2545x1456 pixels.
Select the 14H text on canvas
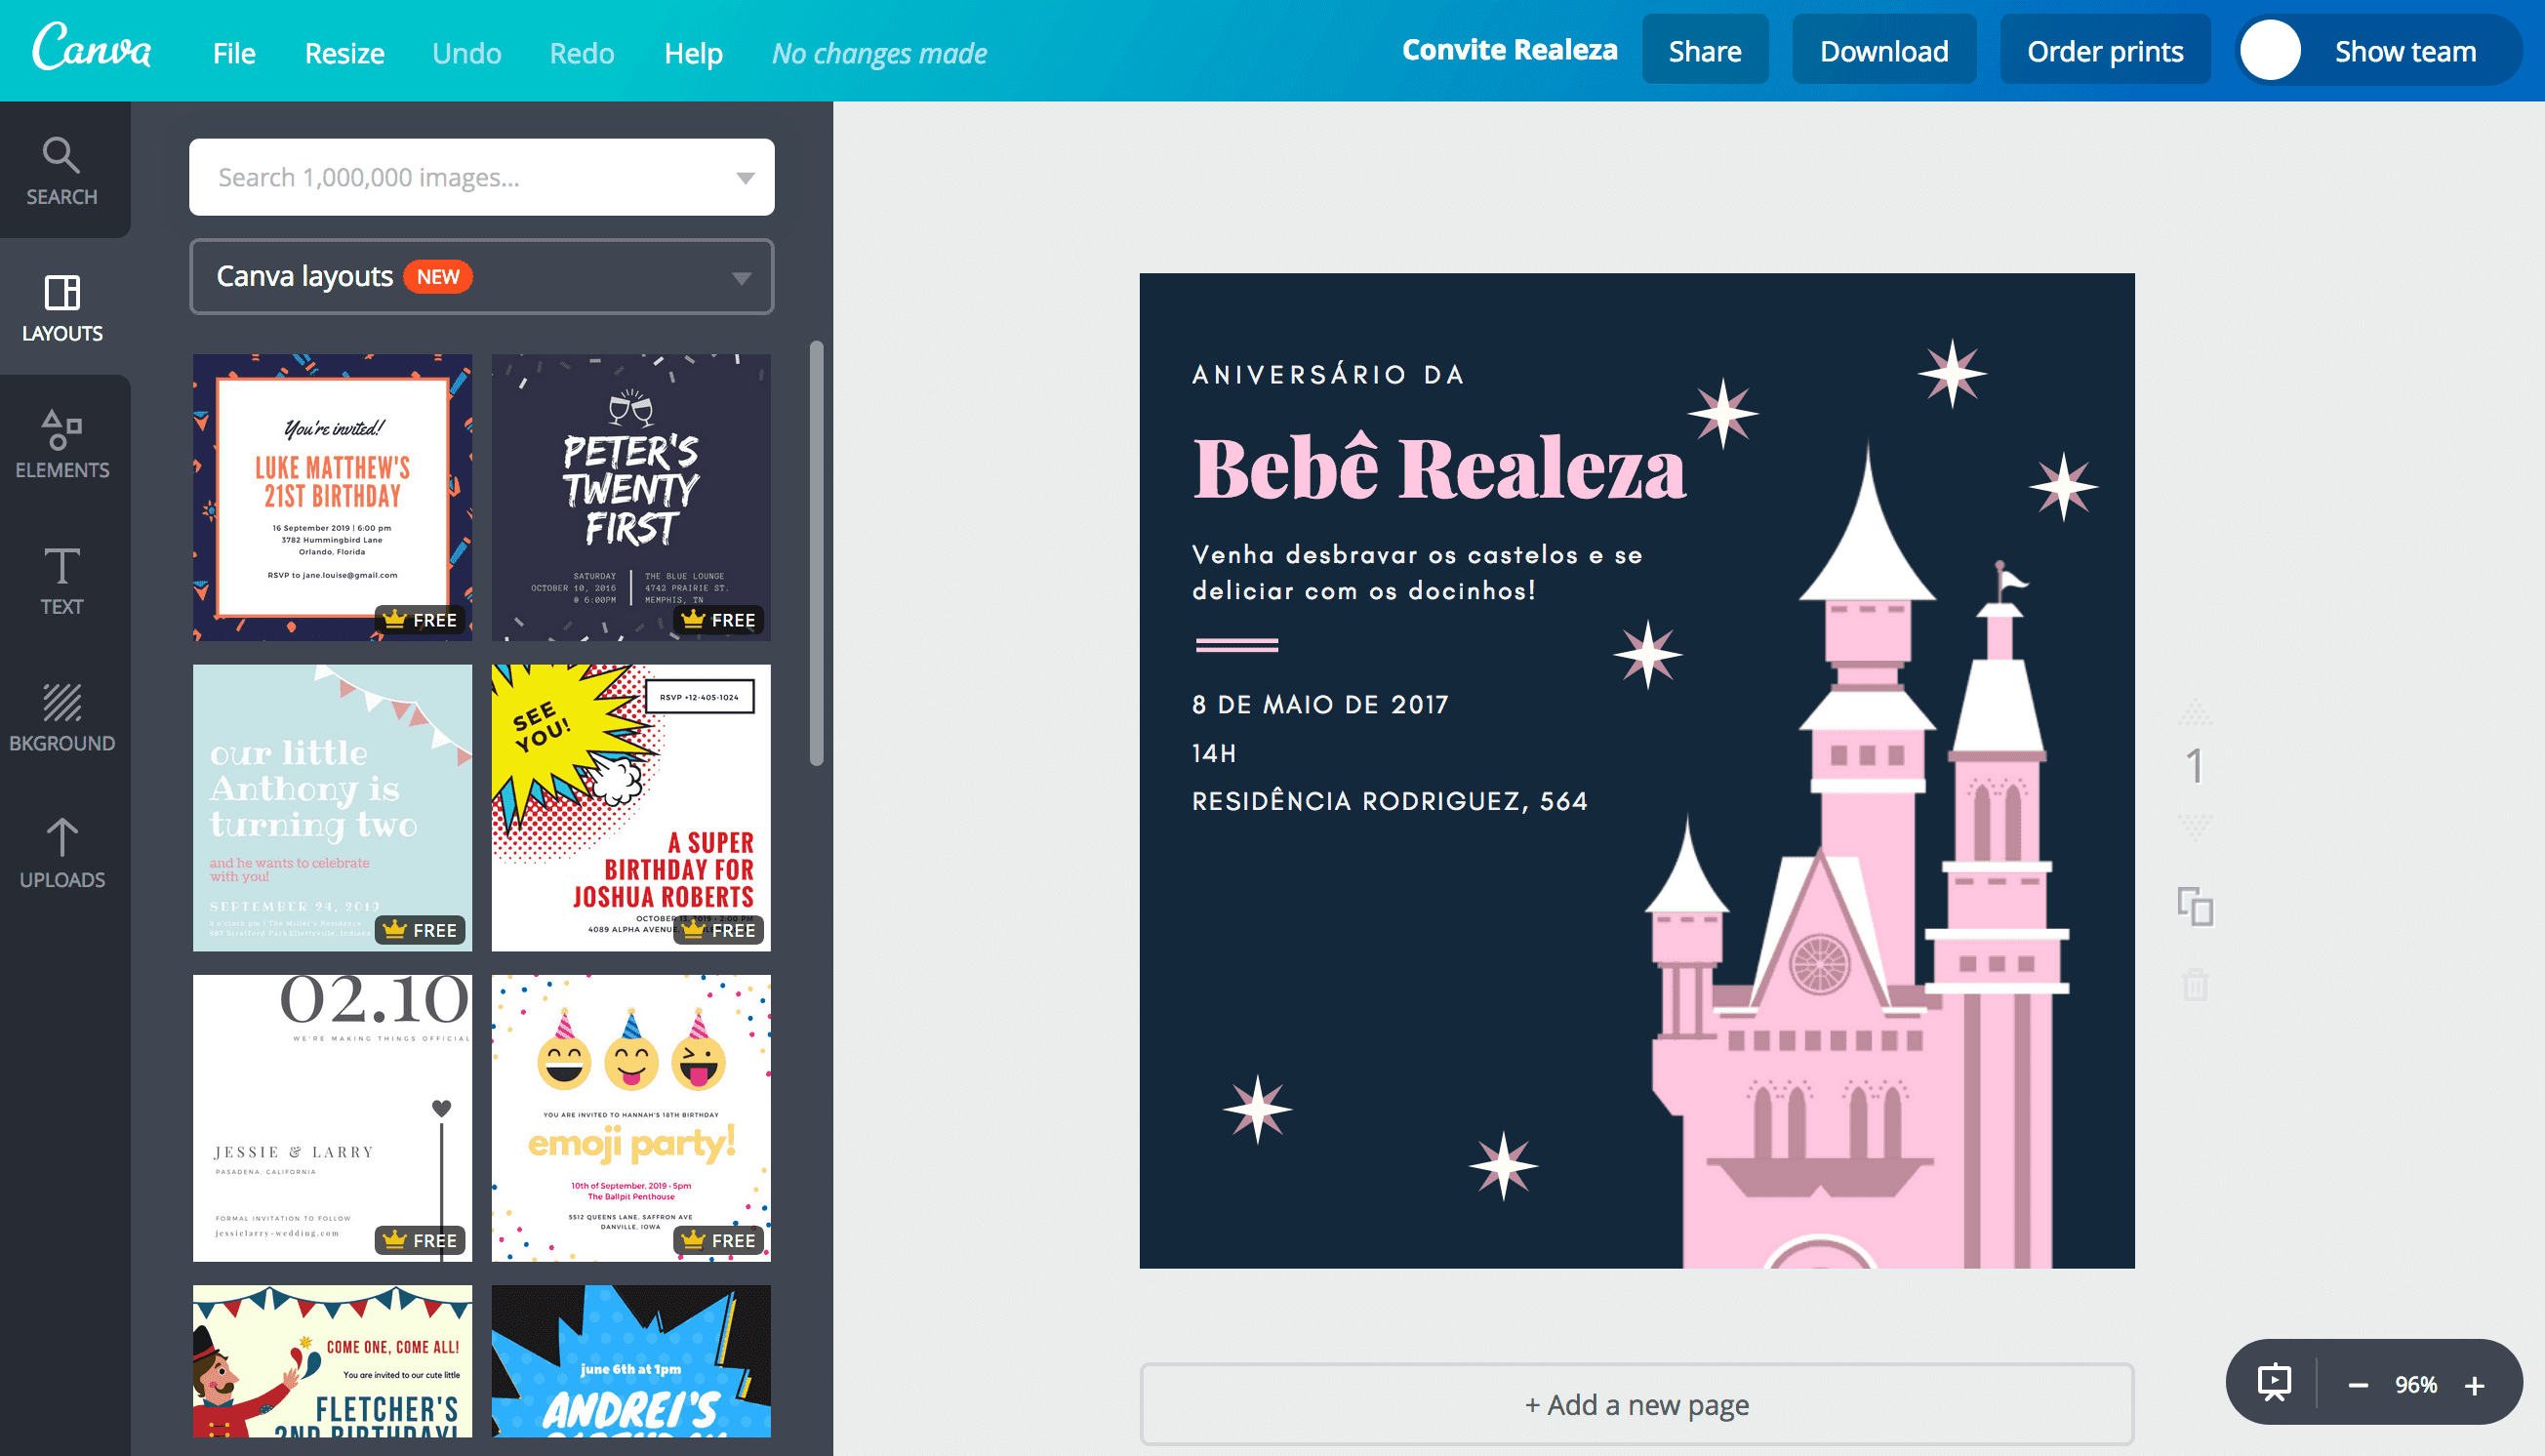[1214, 753]
